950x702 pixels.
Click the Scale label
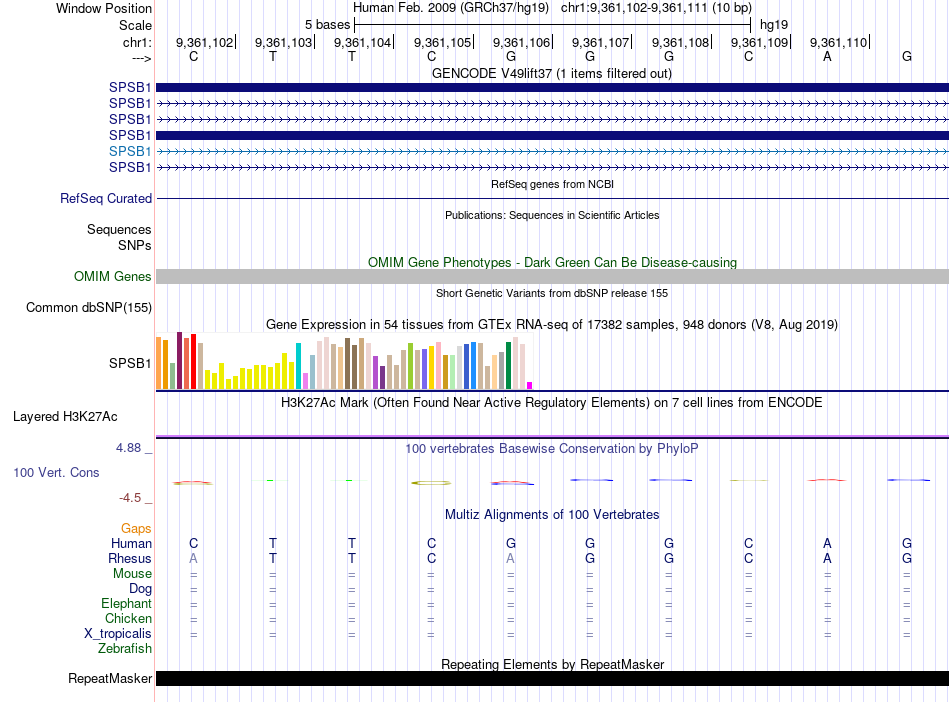[135, 25]
